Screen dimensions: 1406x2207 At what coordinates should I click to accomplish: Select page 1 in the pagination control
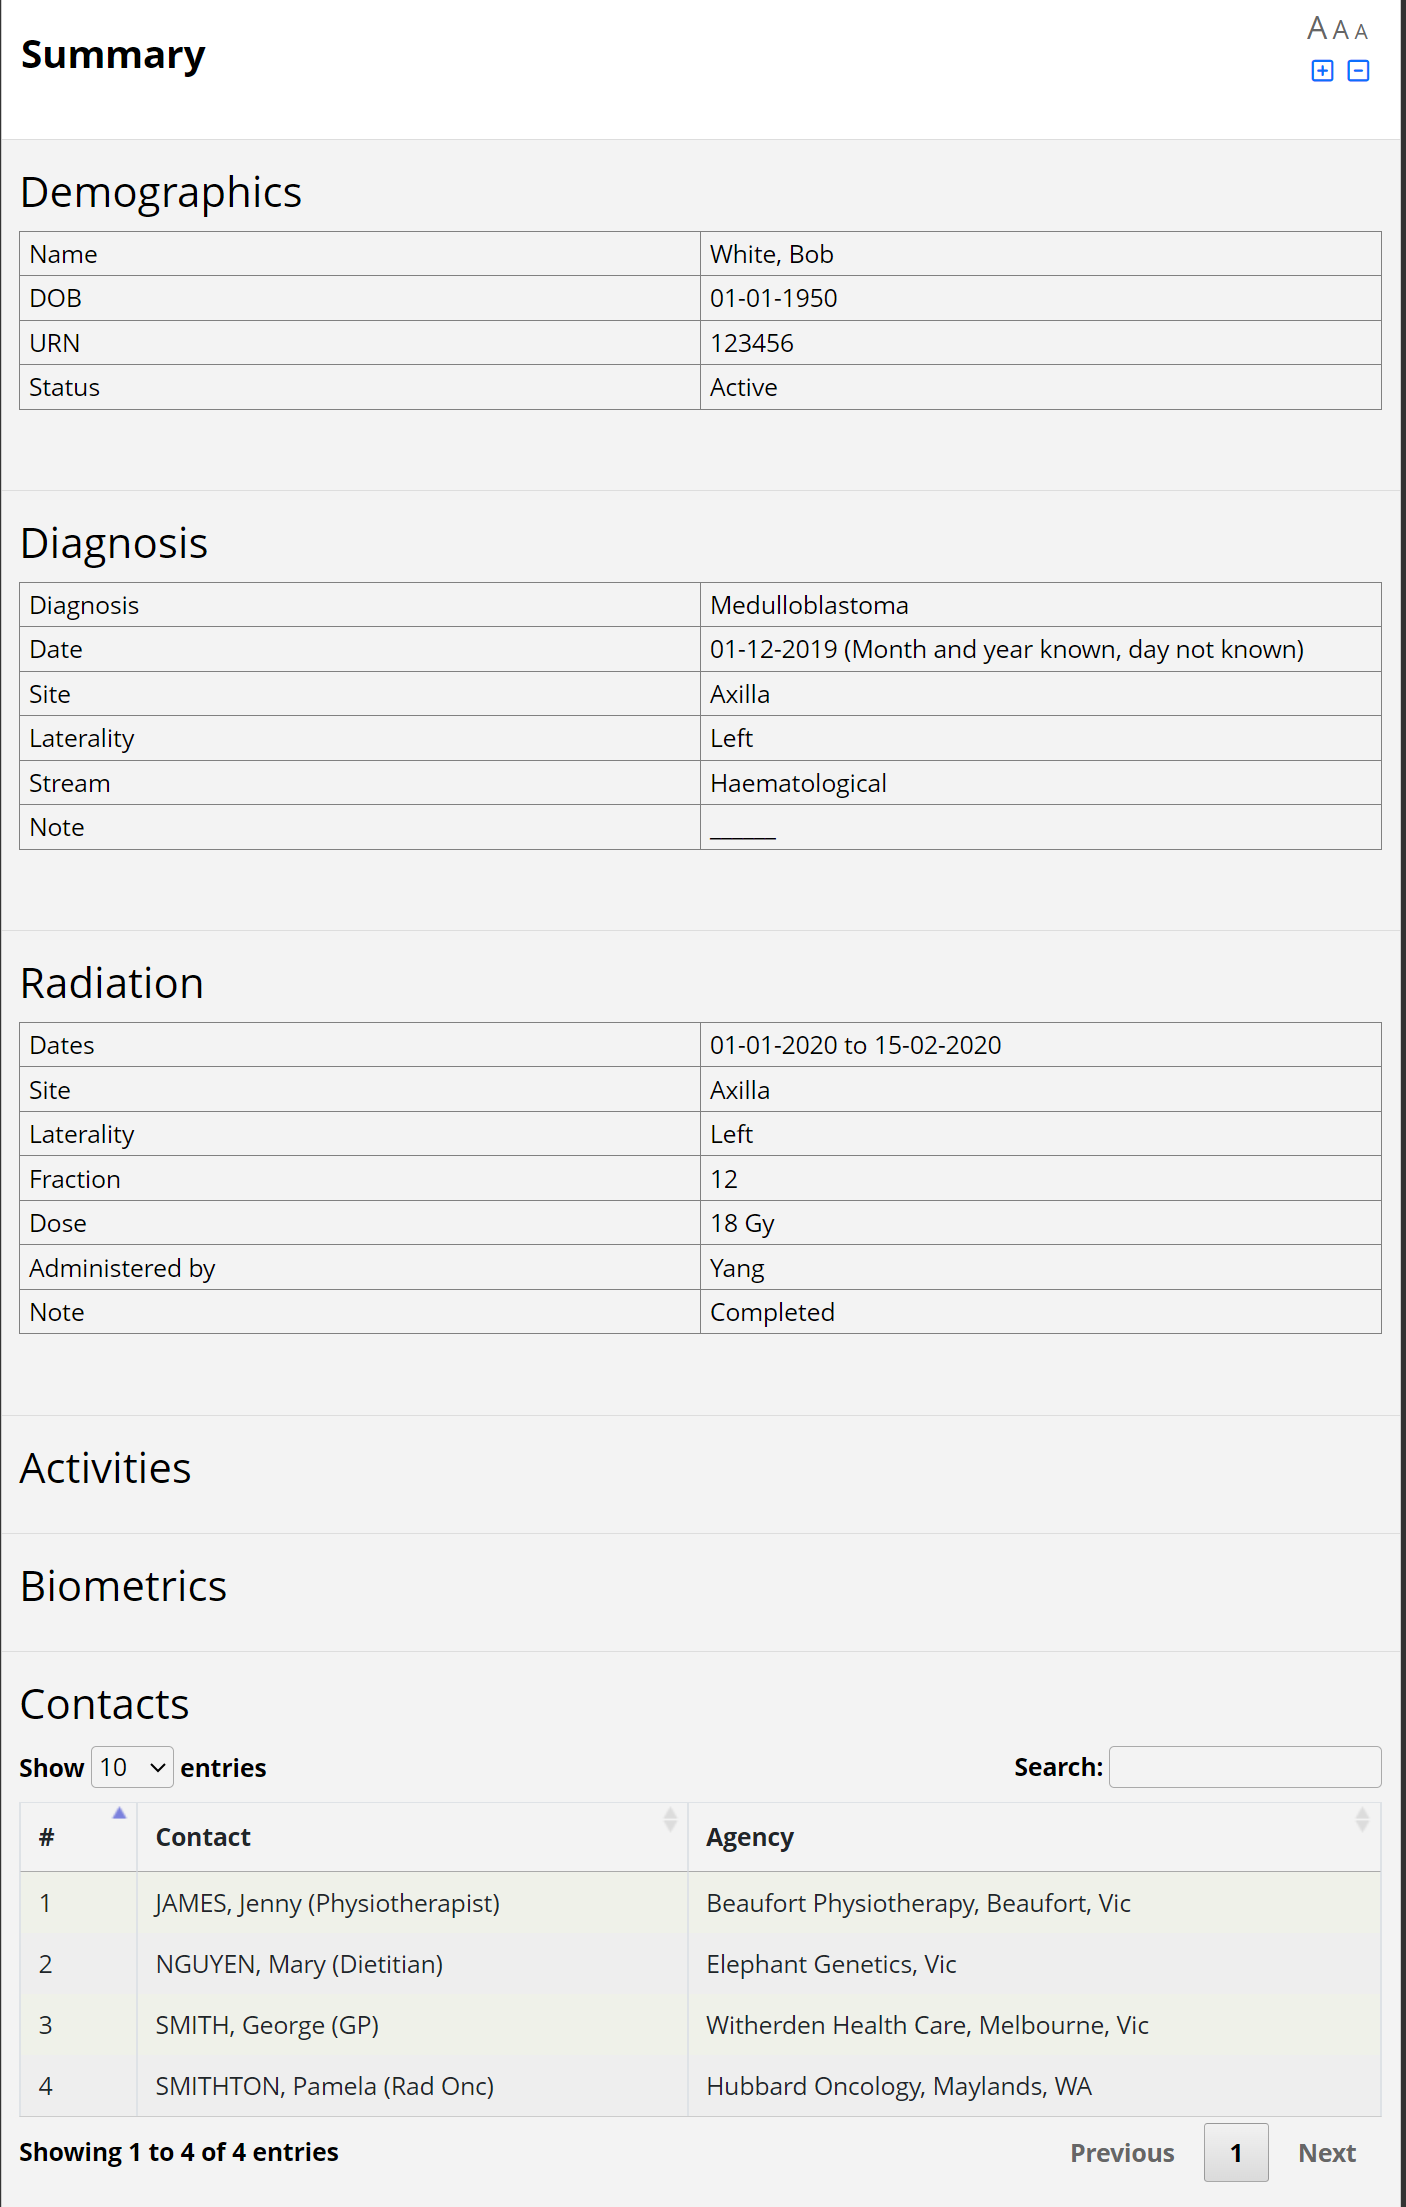click(1236, 2152)
